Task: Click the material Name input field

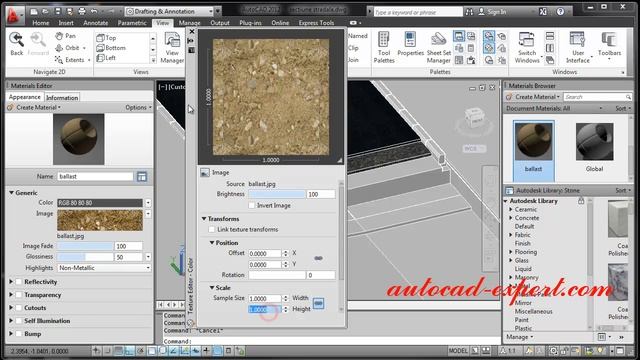Action: click(x=96, y=176)
